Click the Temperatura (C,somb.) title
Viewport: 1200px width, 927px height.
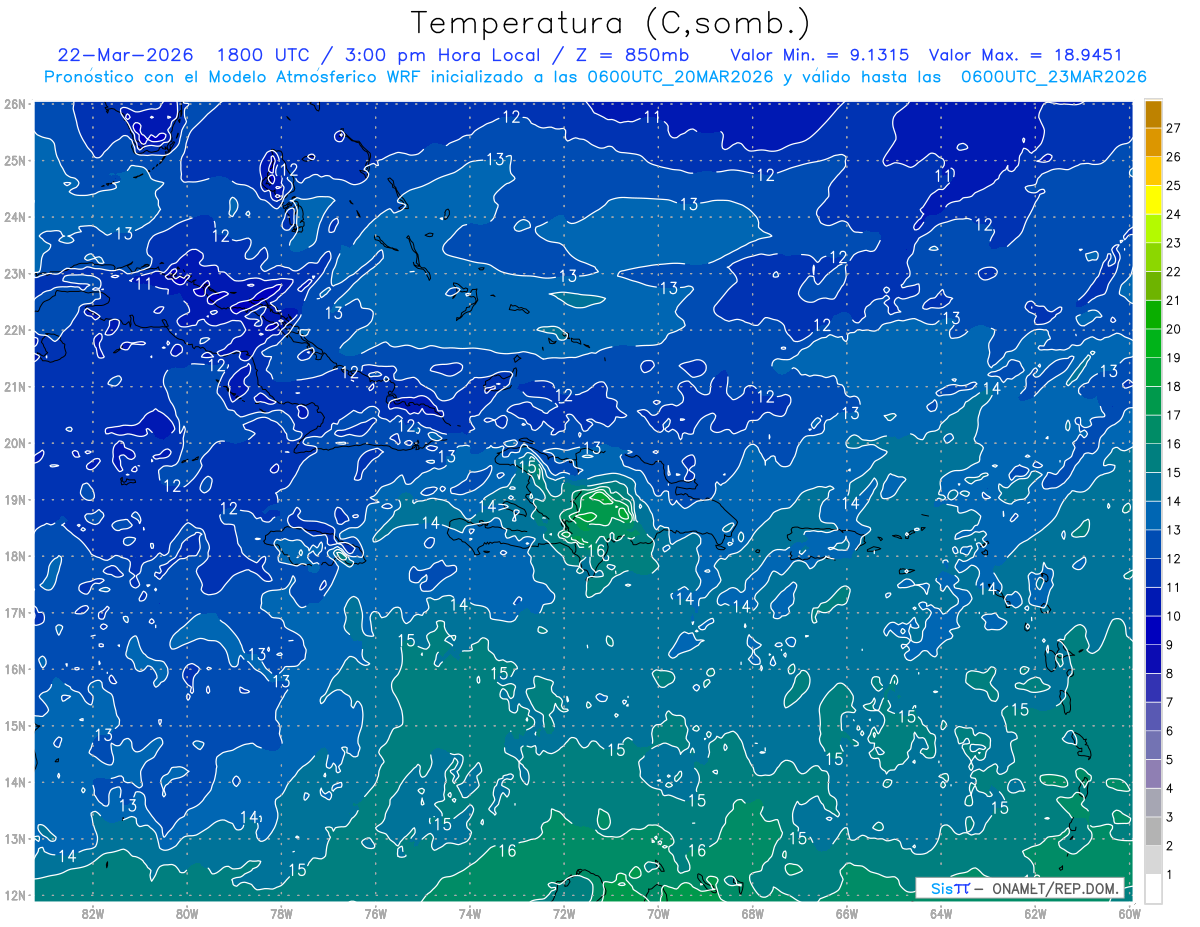[609, 23]
